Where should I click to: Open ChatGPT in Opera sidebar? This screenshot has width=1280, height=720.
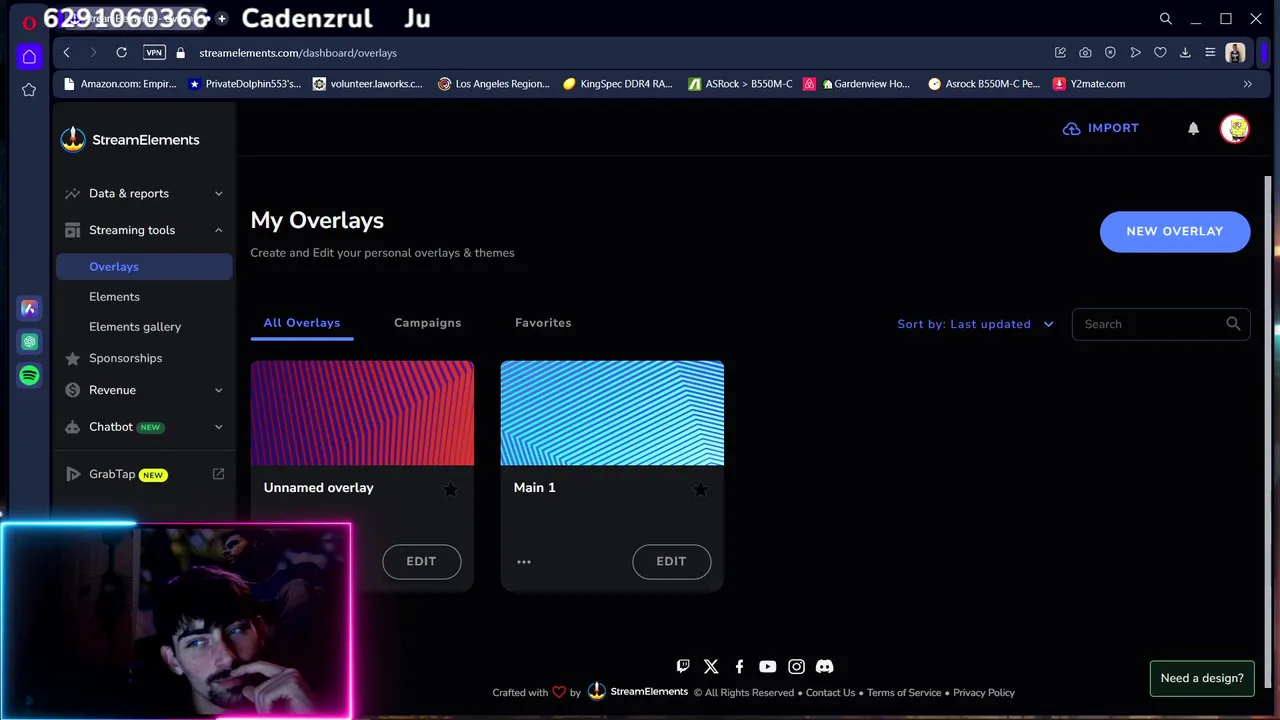coord(29,342)
